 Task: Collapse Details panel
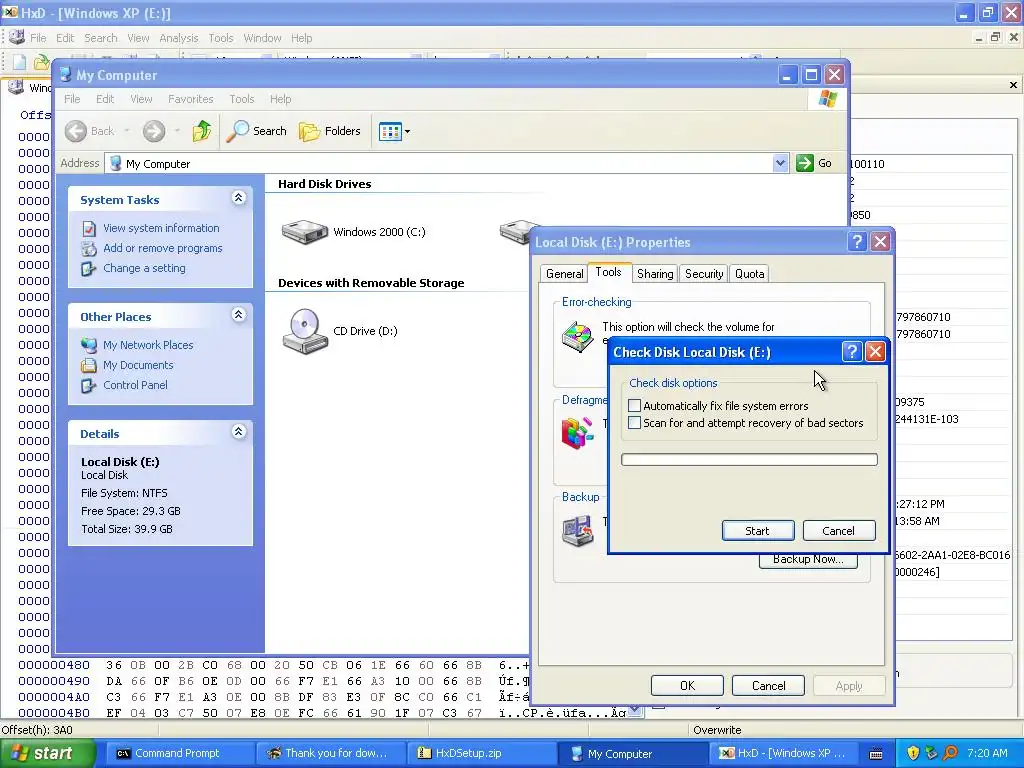238,432
